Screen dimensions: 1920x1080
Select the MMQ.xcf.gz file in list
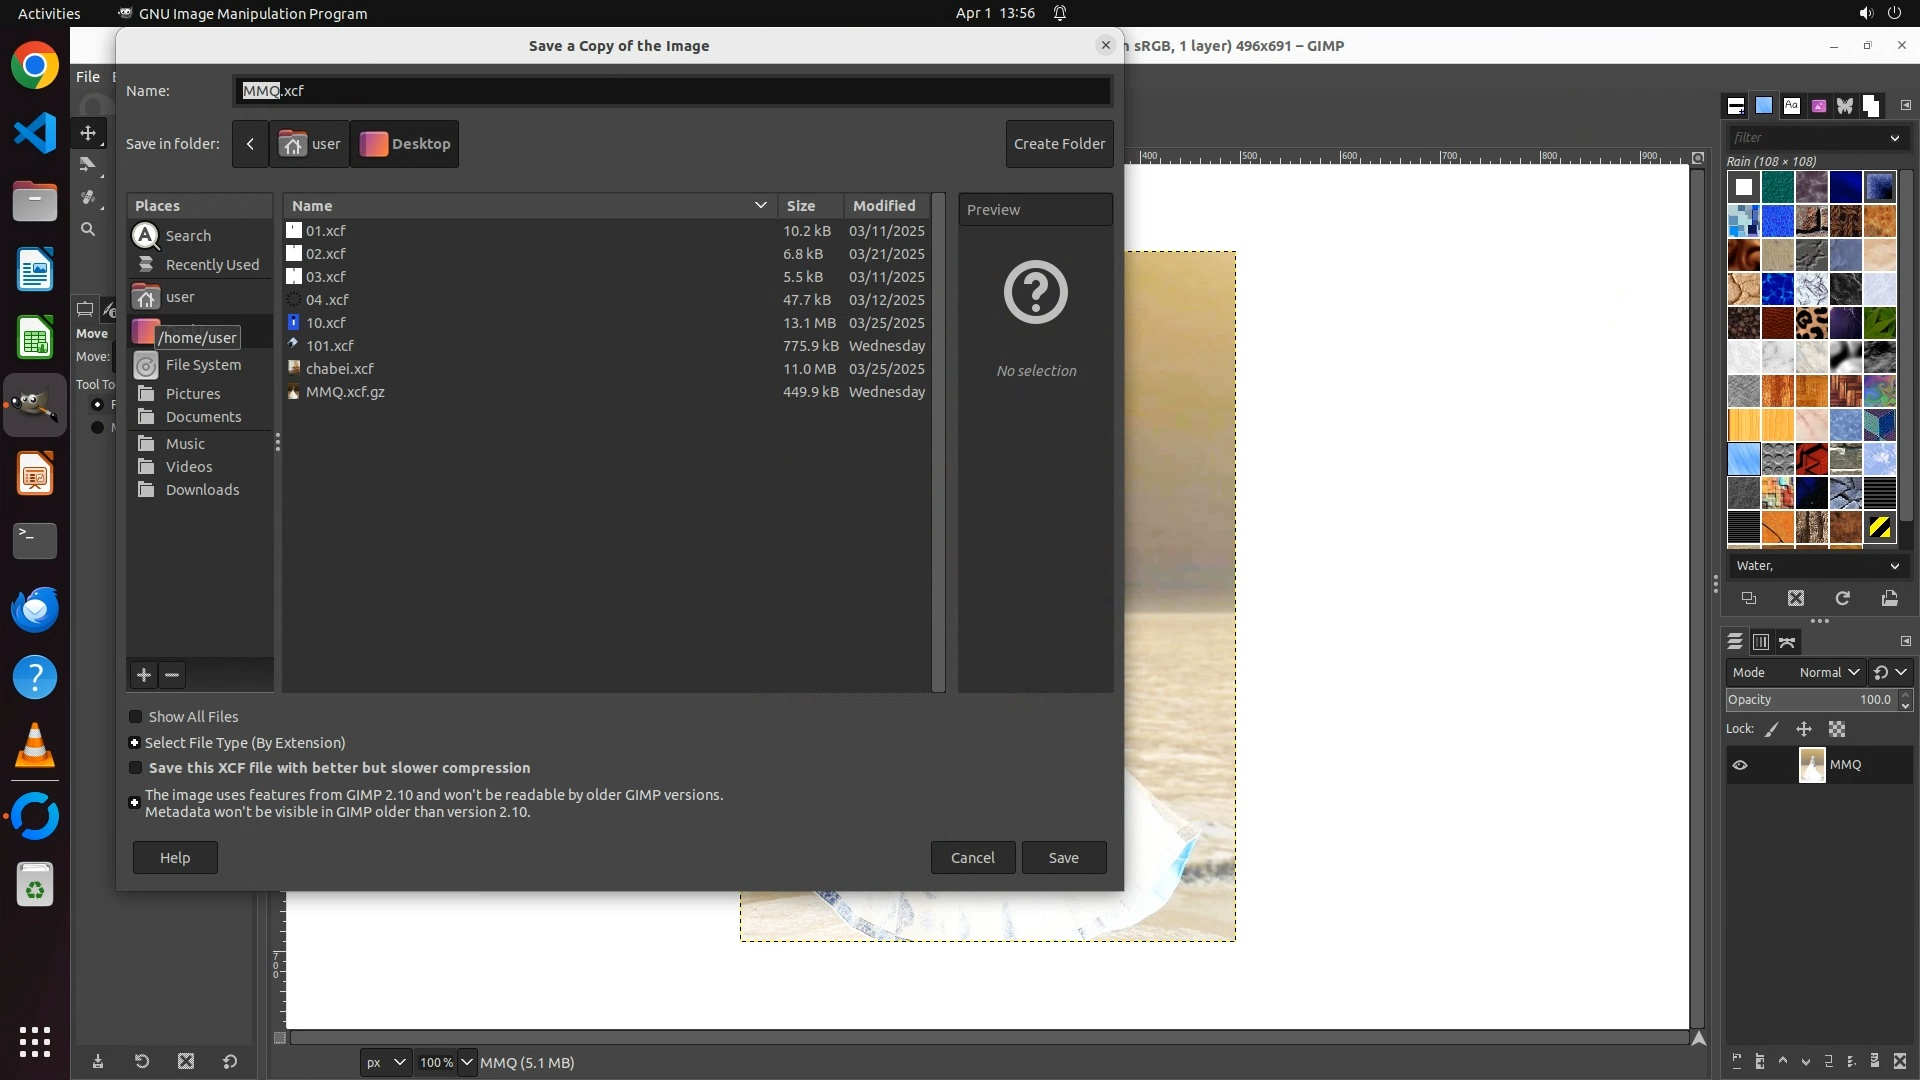[x=345, y=392]
